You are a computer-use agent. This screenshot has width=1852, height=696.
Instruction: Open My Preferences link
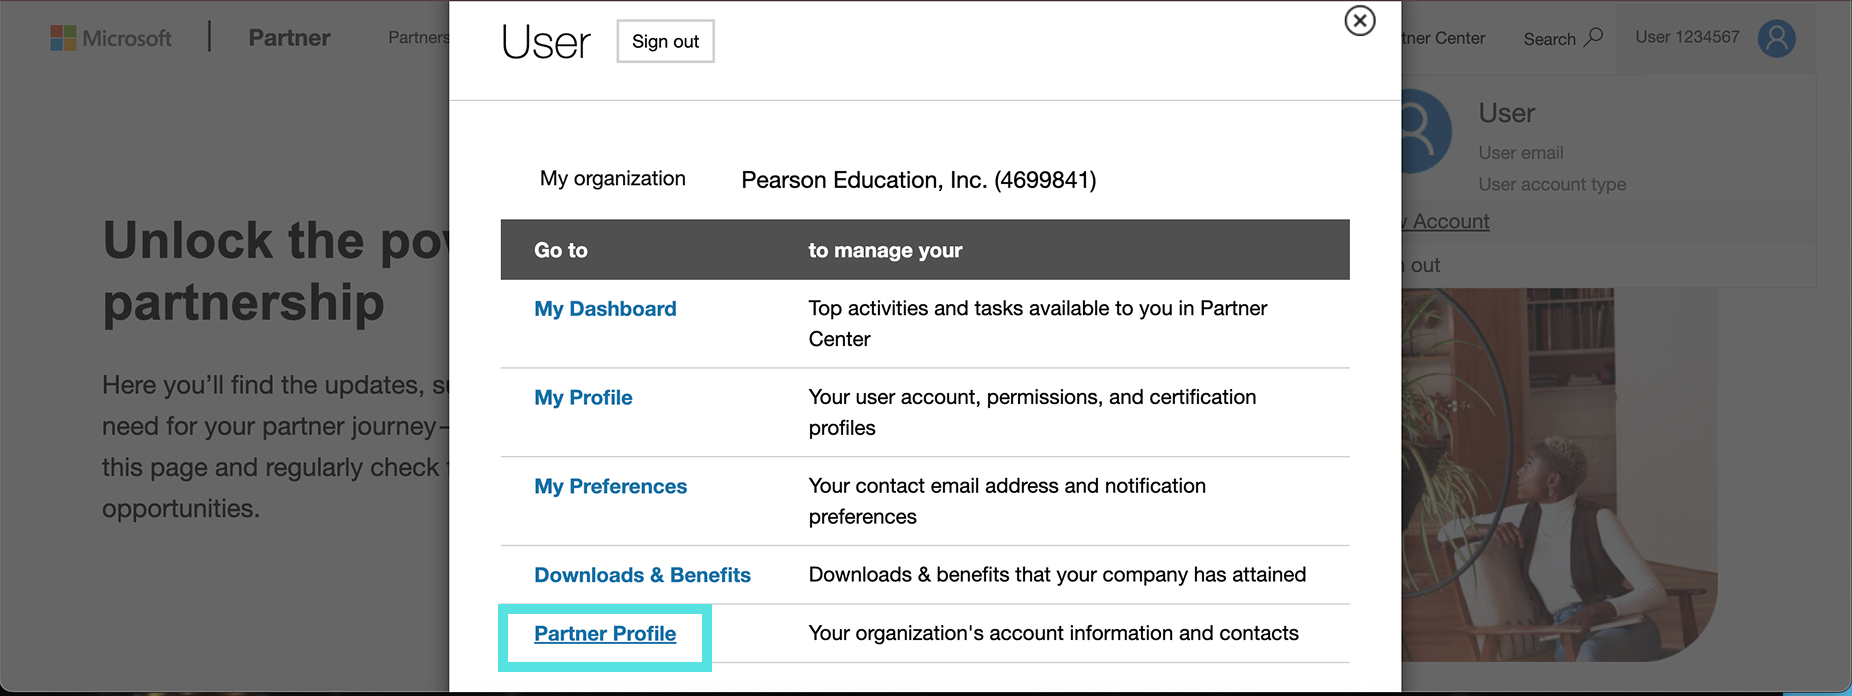tap(610, 487)
